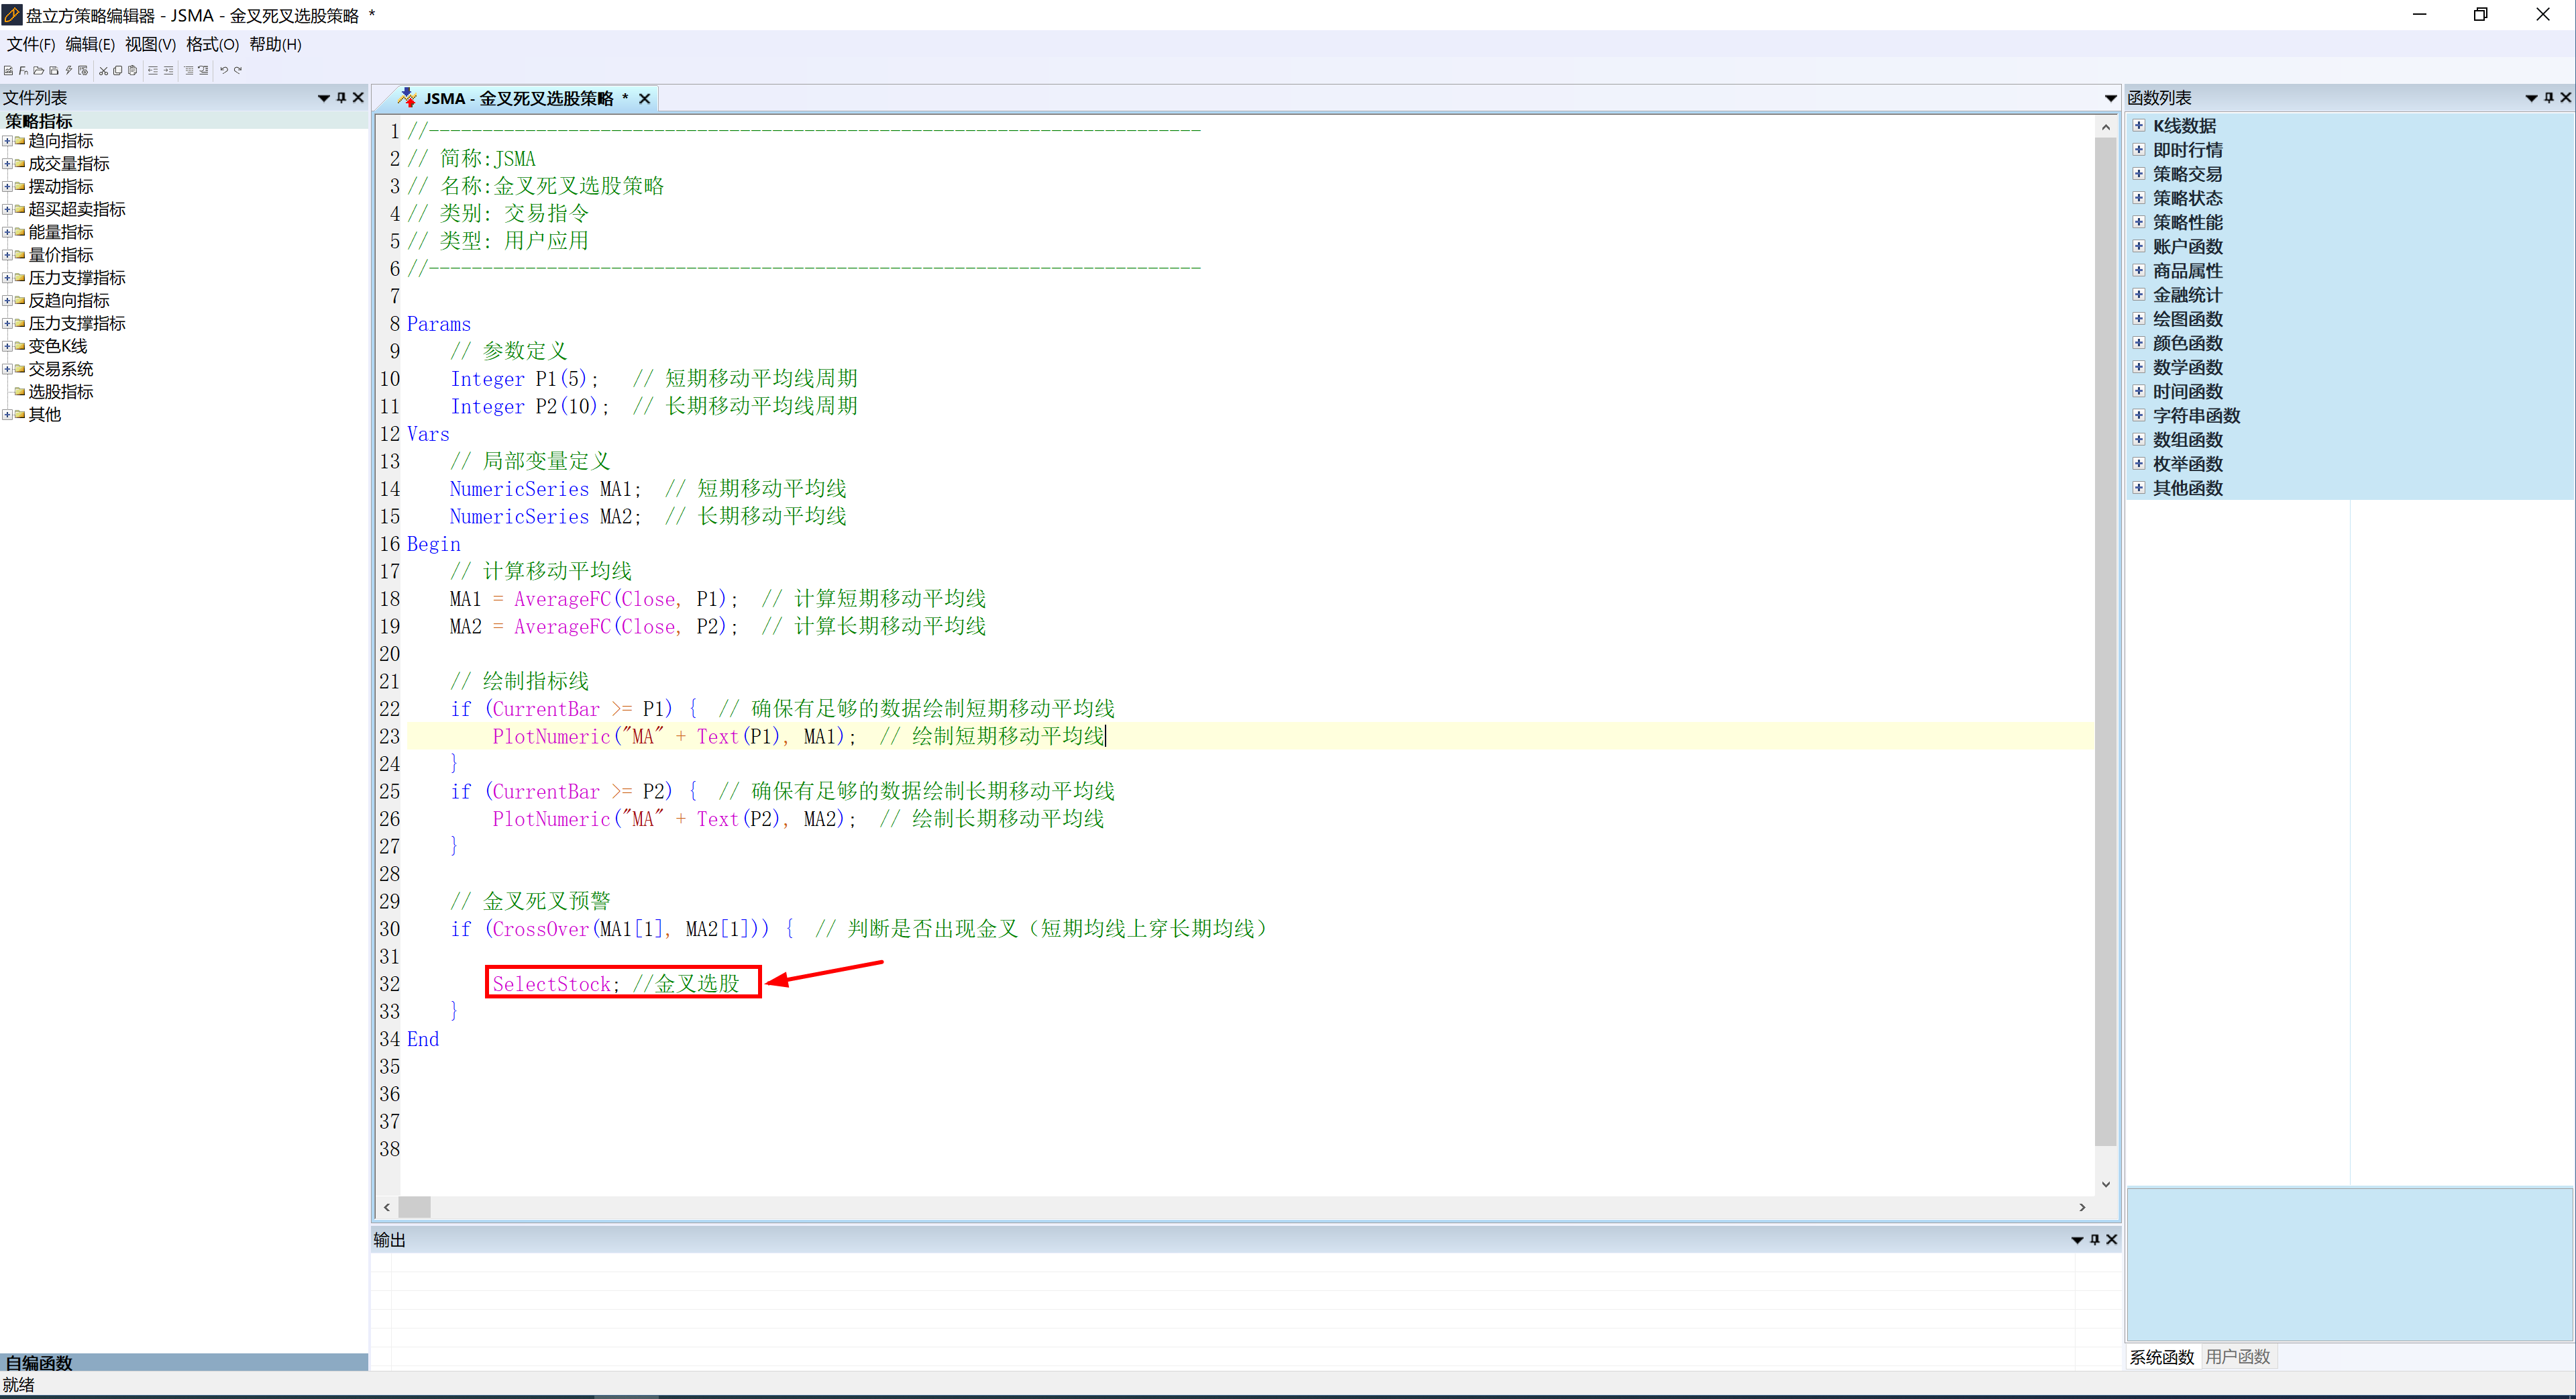The height and width of the screenshot is (1399, 2576).
Task: Open the 函数列表 panel dropdown arrow
Action: pyautogui.click(x=2532, y=98)
